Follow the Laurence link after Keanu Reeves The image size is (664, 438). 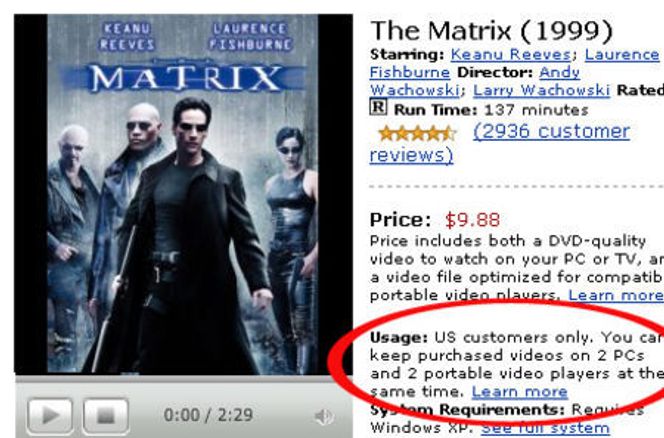point(622,55)
